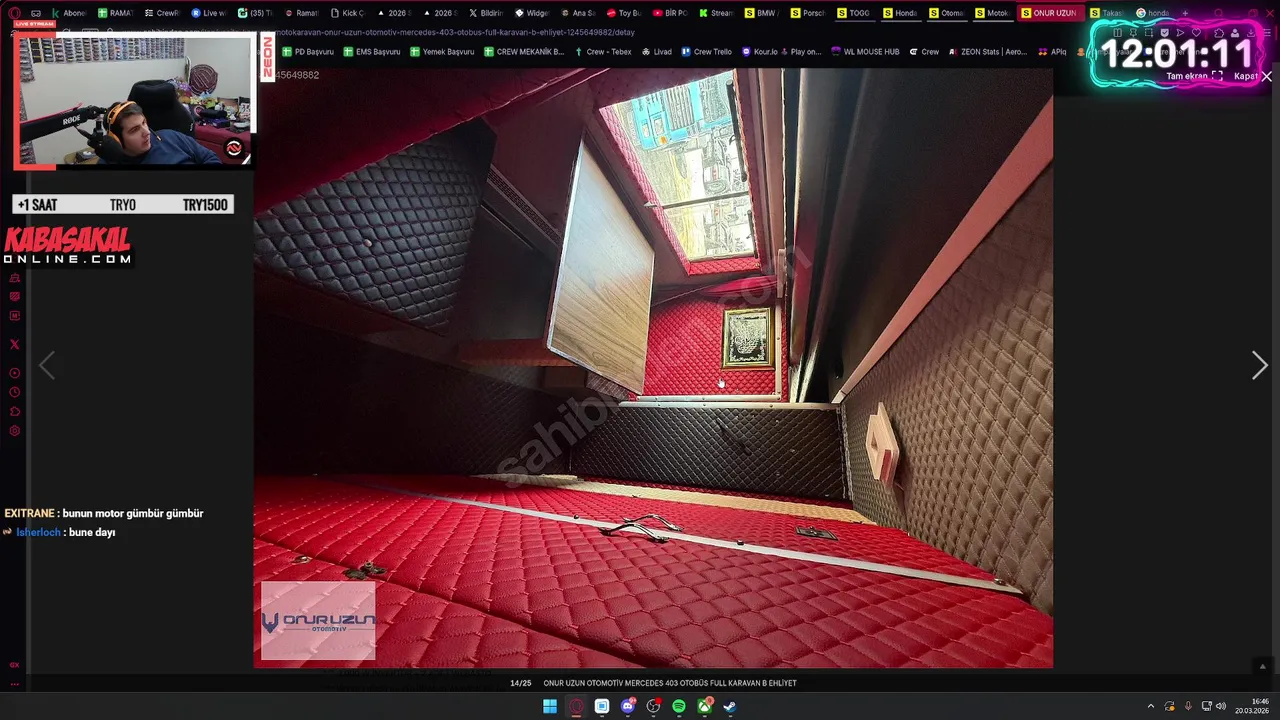1280x720 pixels.
Task: Open the extensions cube icon in sidebar
Action: 15,411
